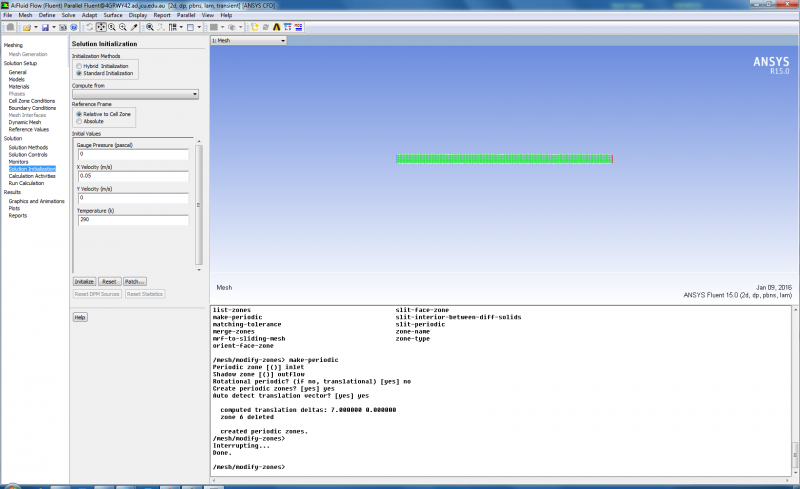800x489 pixels.
Task: Click the ANSYS logo toolbar icon
Action: click(x=277, y=27)
